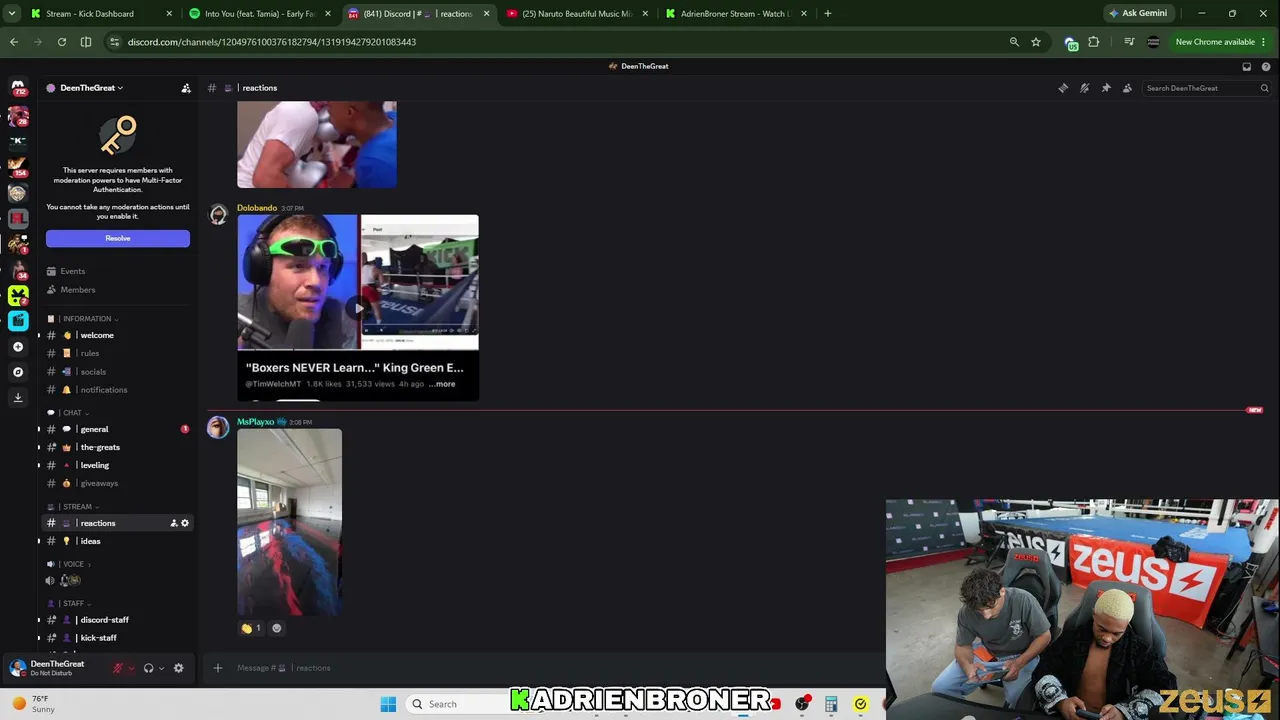Show pinned messages for reactions channel
The width and height of the screenshot is (1280, 720).
coord(1106,88)
